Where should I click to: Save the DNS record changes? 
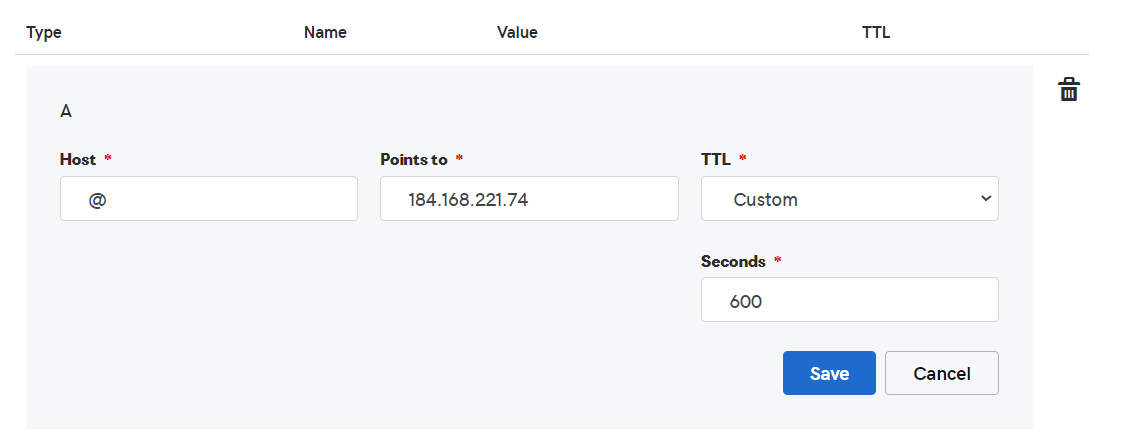point(829,373)
